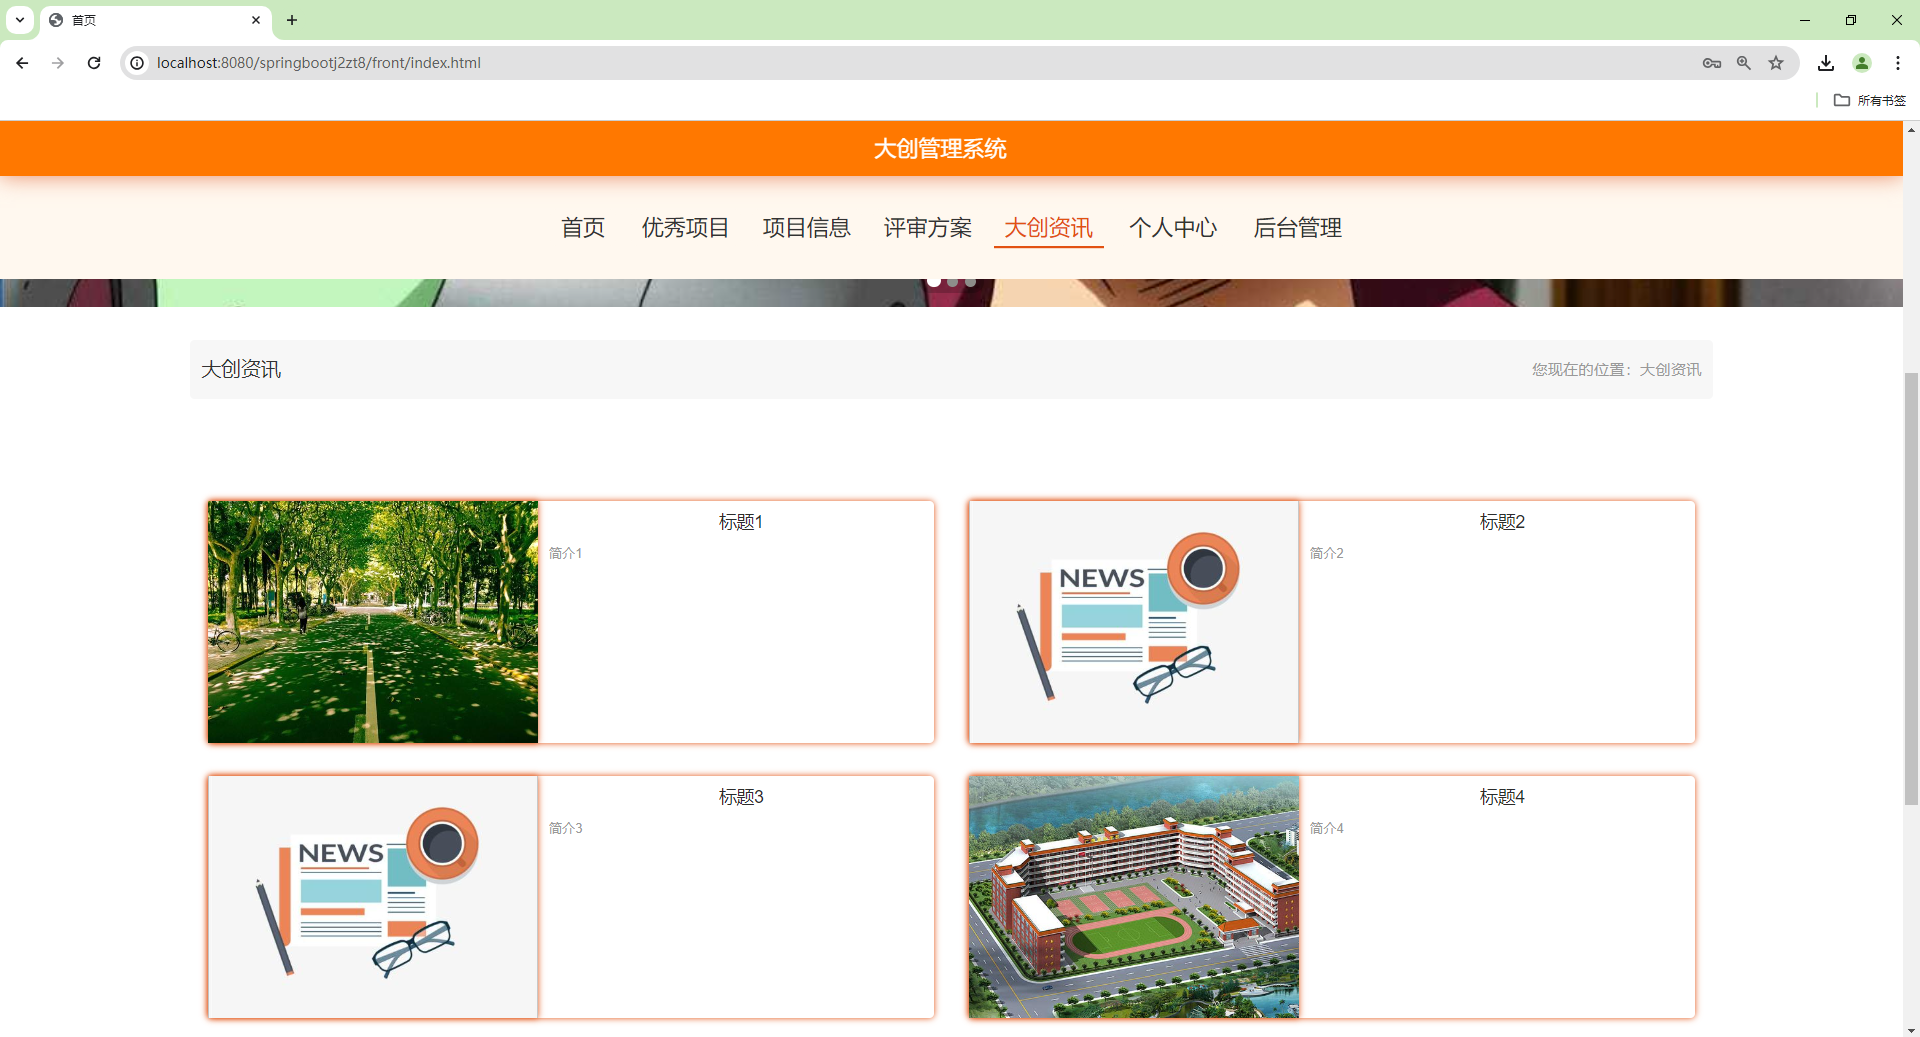
Task: Select the second carousel indicator dot
Action: (x=952, y=281)
